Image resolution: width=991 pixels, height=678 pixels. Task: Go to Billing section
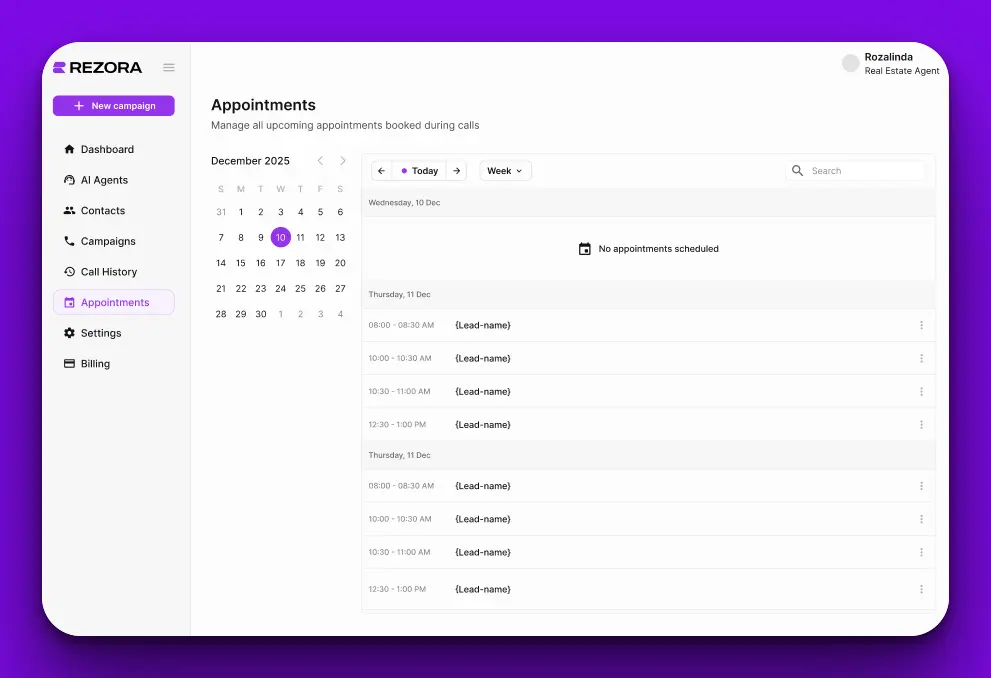tap(95, 364)
